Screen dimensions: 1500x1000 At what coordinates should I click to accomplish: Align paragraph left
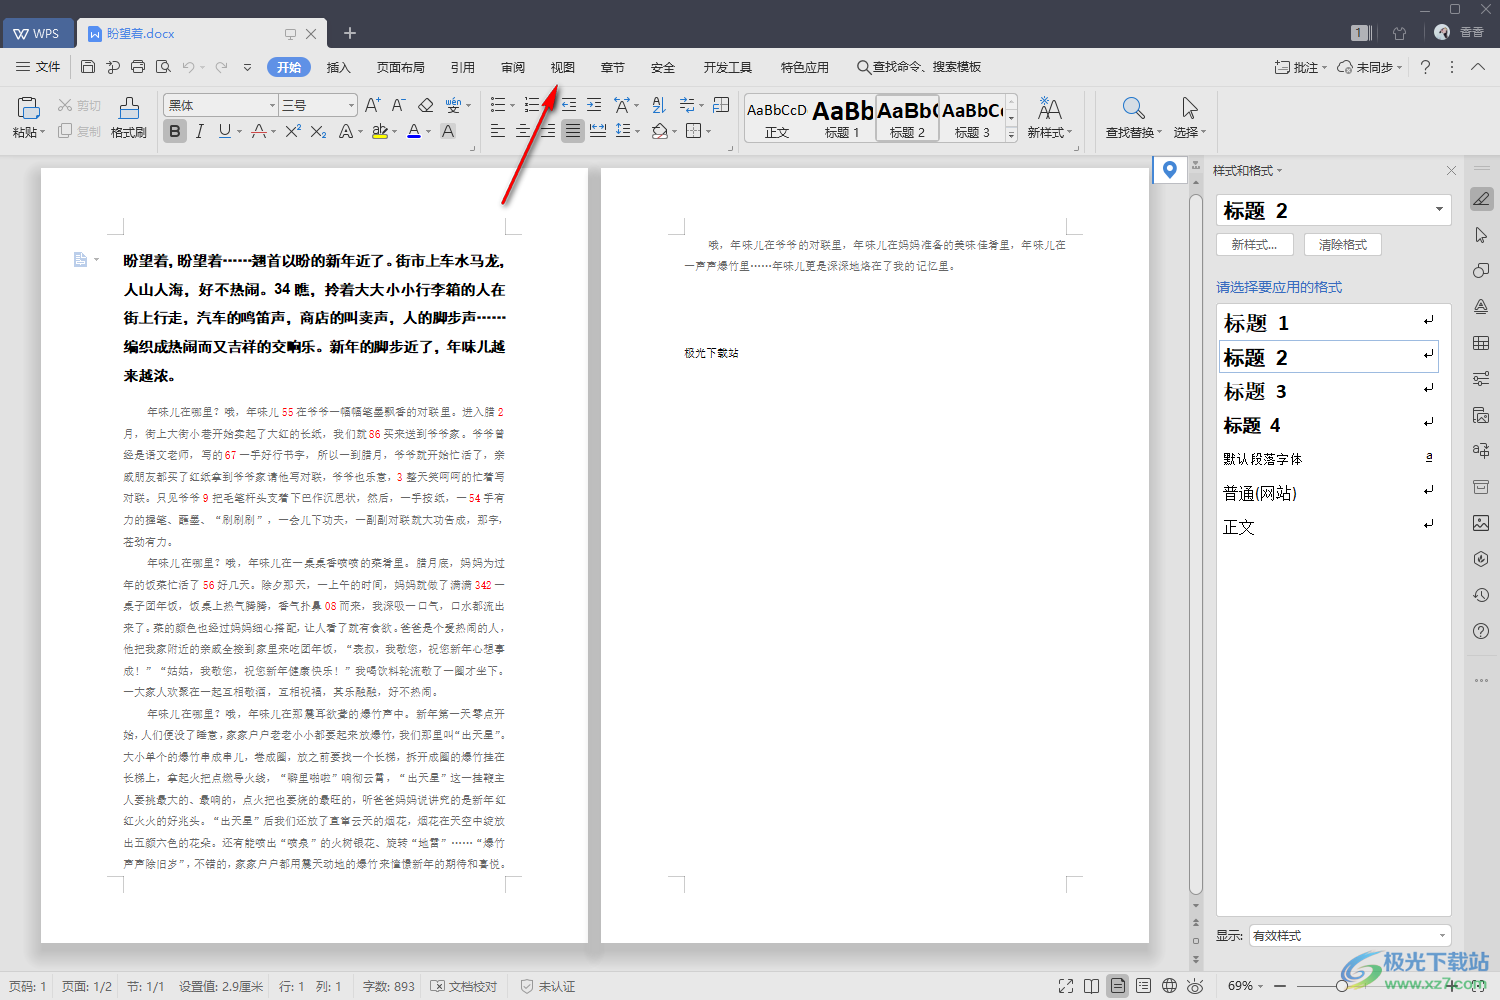coord(497,131)
